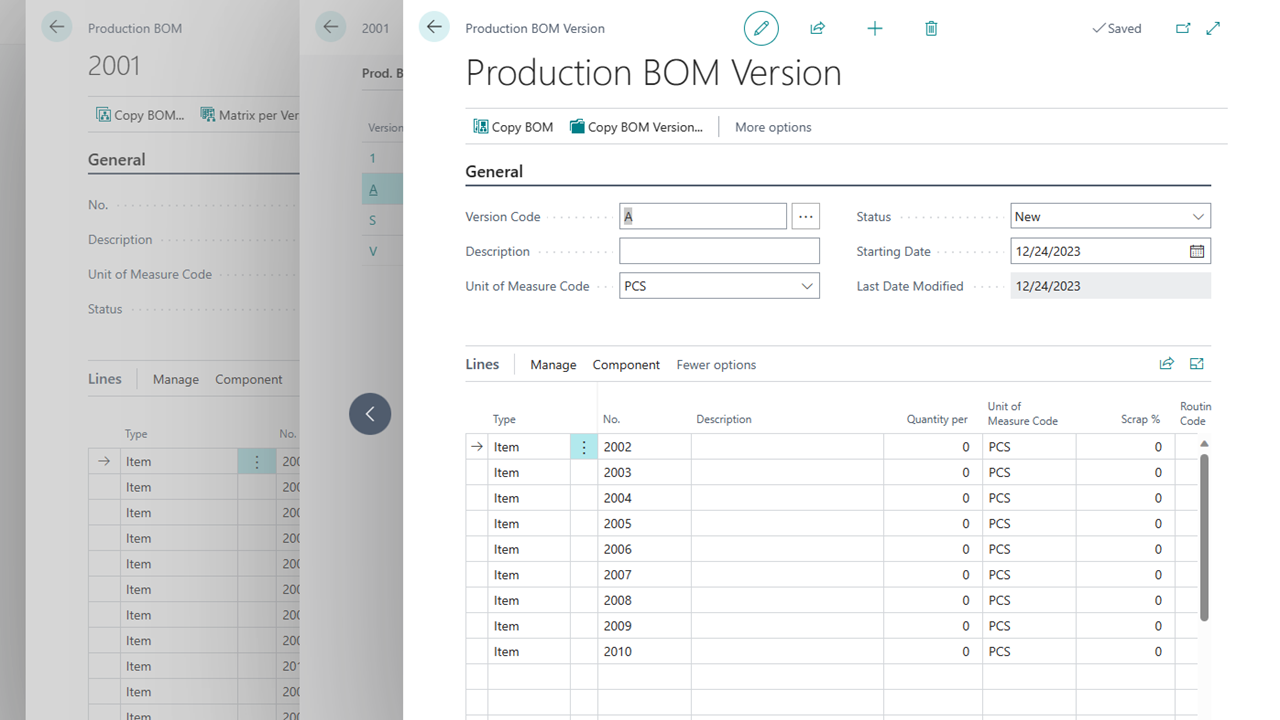The height and width of the screenshot is (720, 1280).
Task: Click the expand page full-screen icon
Action: tap(1213, 28)
